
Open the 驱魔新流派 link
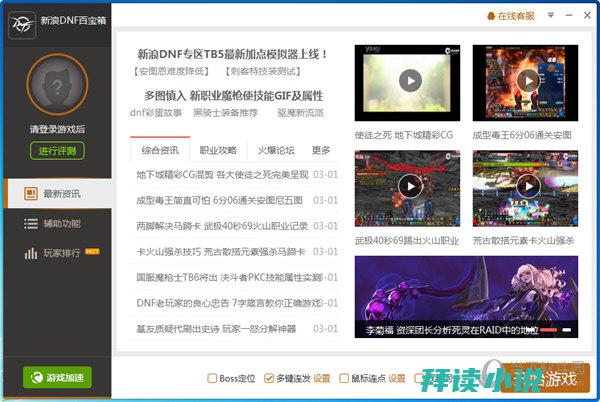tap(300, 113)
